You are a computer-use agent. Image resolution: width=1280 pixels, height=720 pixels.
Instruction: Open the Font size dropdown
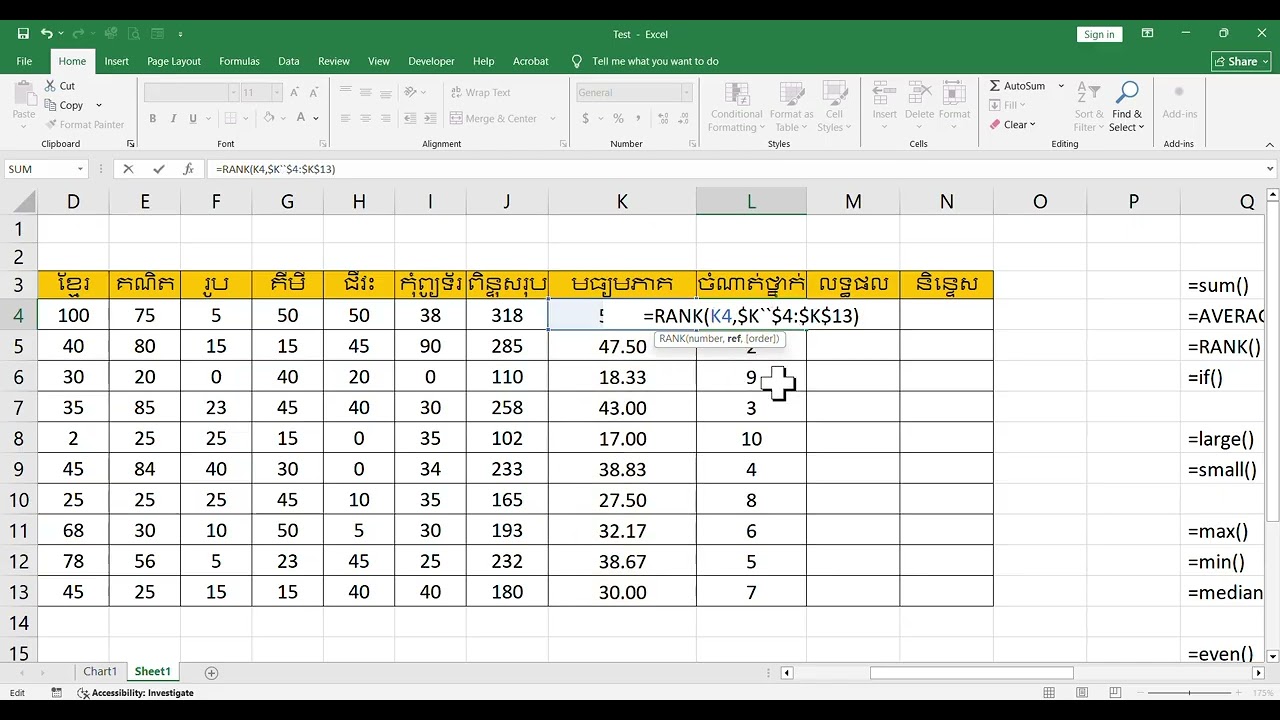click(275, 93)
